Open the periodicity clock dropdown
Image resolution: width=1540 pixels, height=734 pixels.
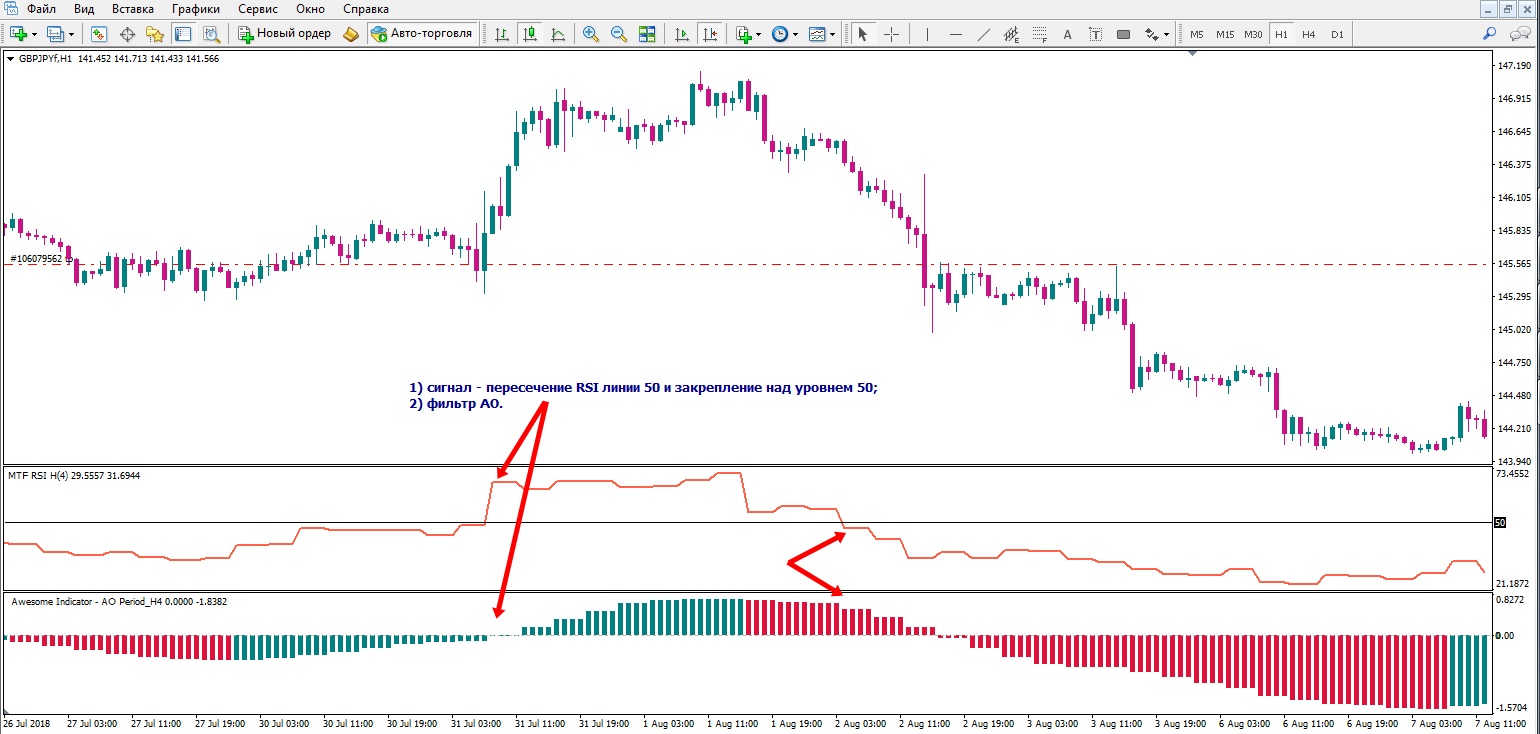[x=796, y=34]
